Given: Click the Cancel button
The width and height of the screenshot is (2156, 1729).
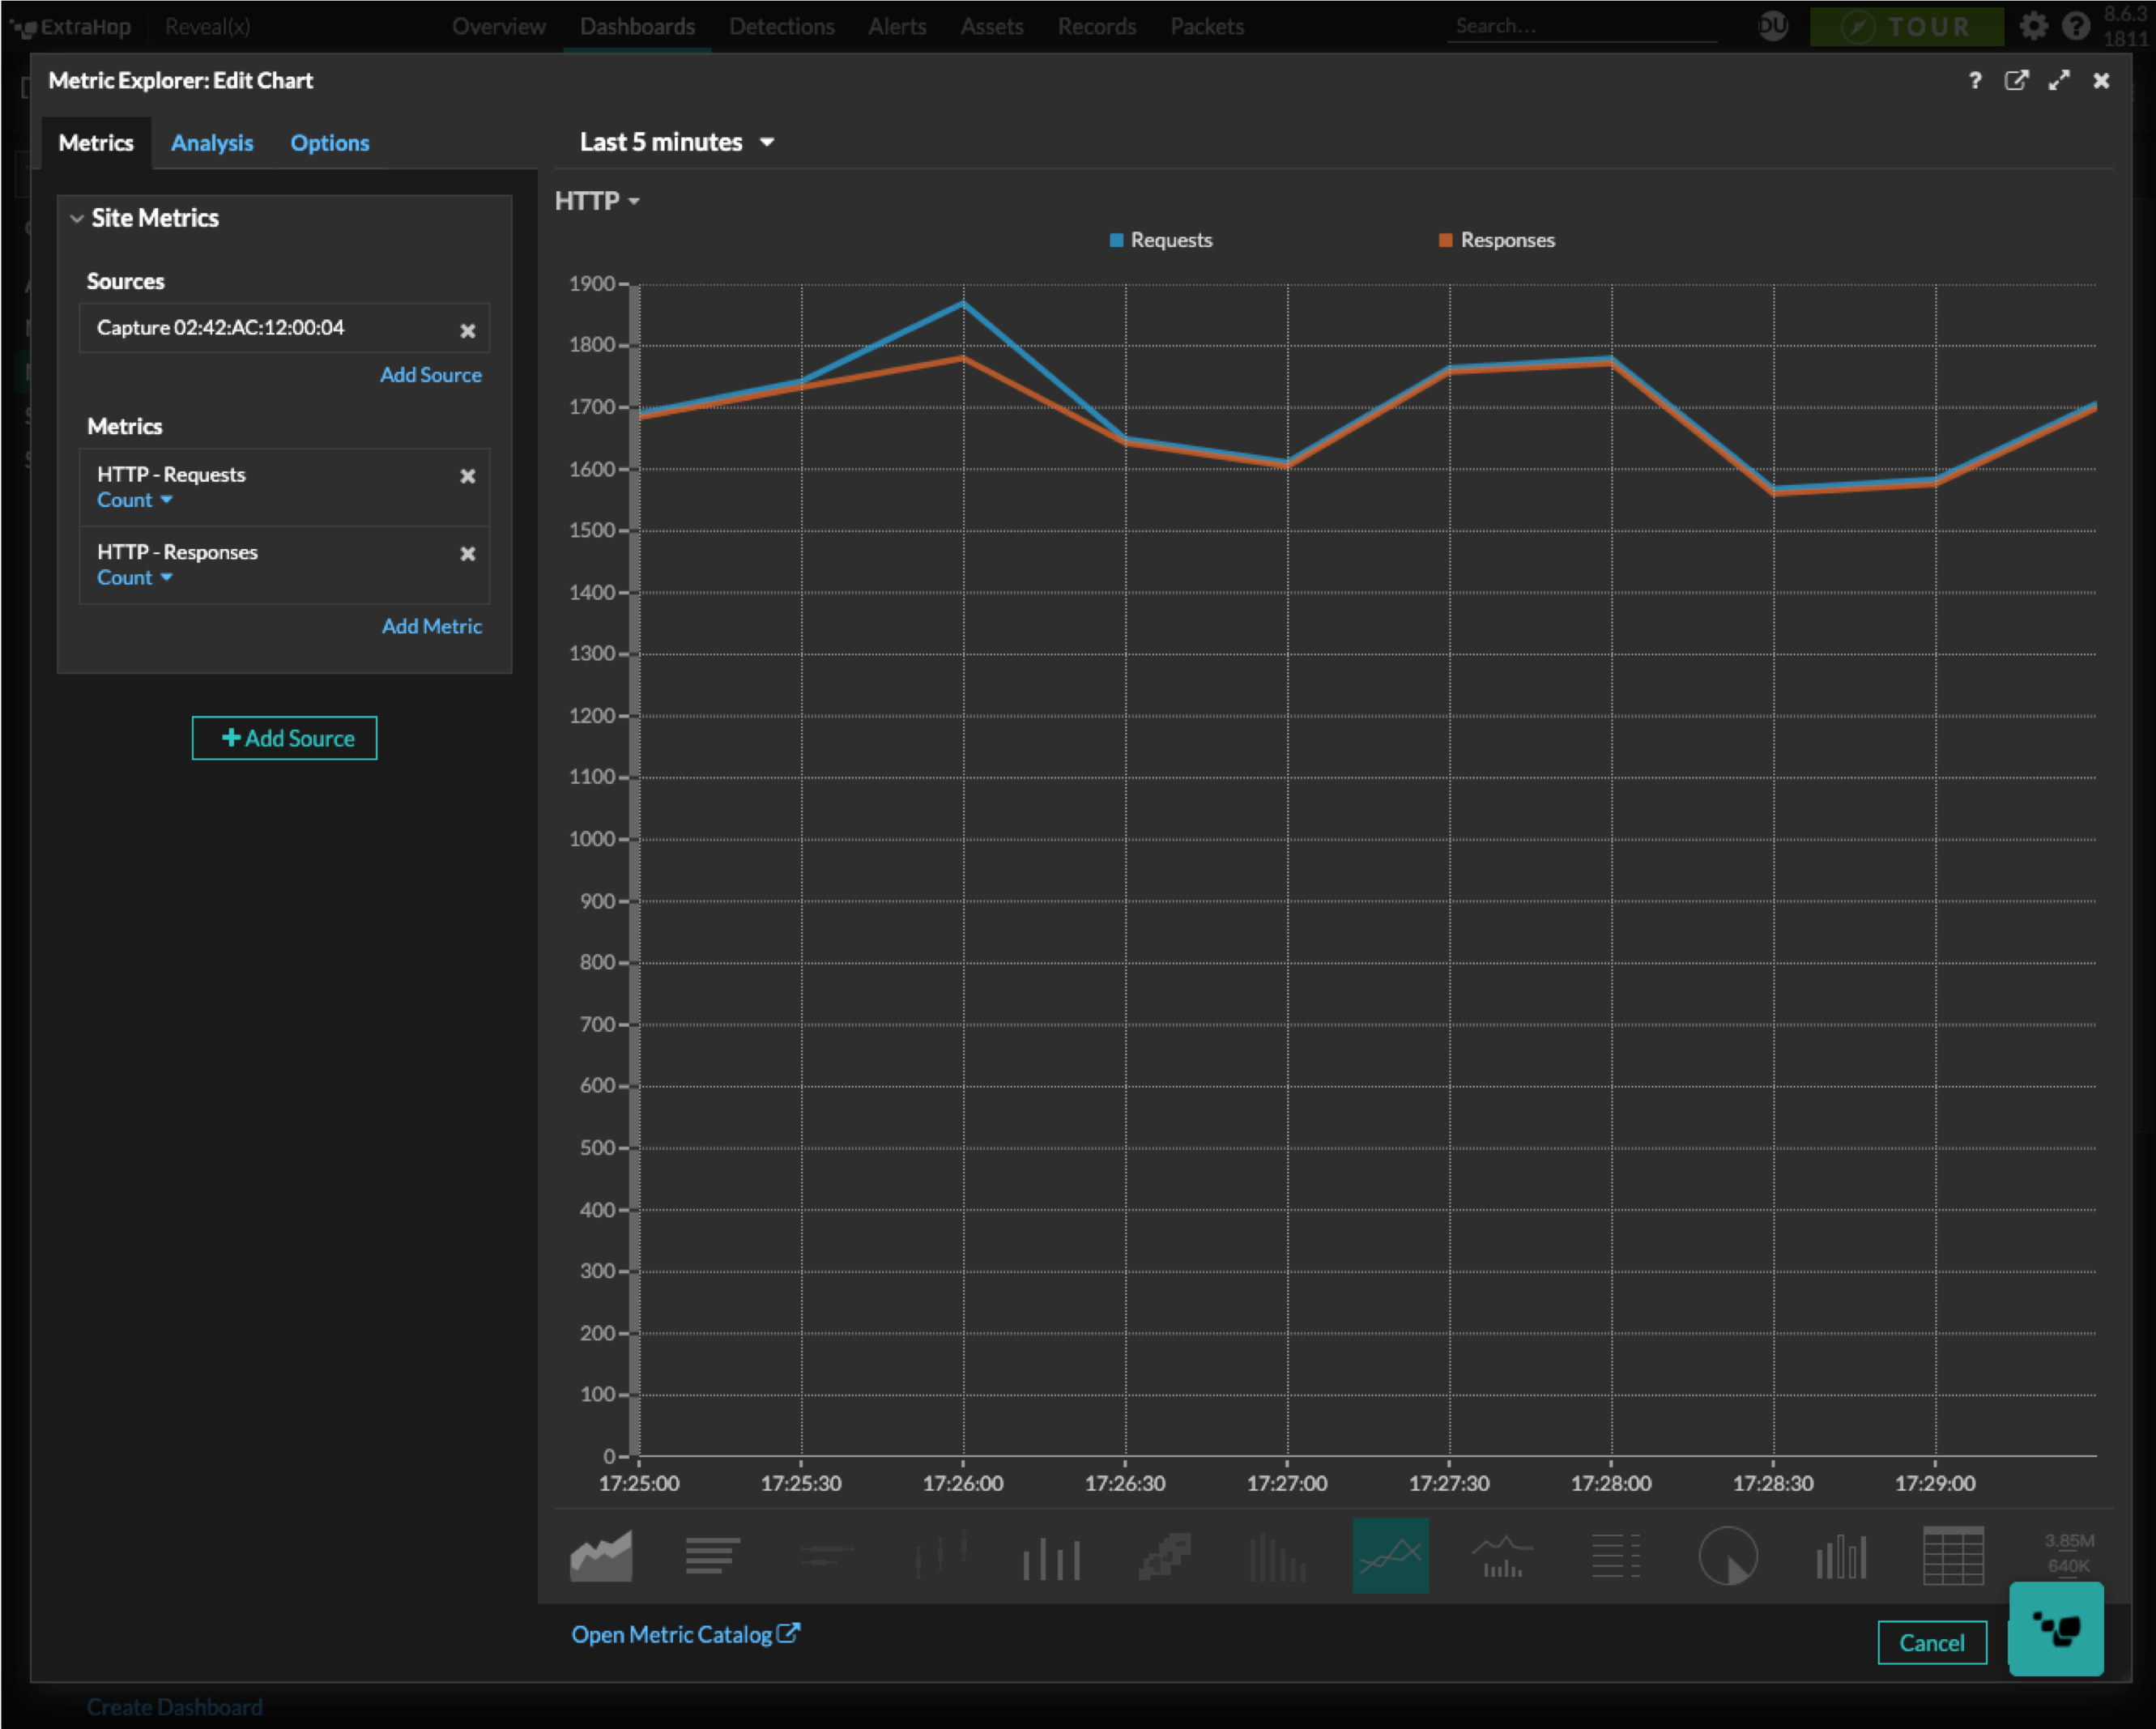Looking at the screenshot, I should 1930,1643.
